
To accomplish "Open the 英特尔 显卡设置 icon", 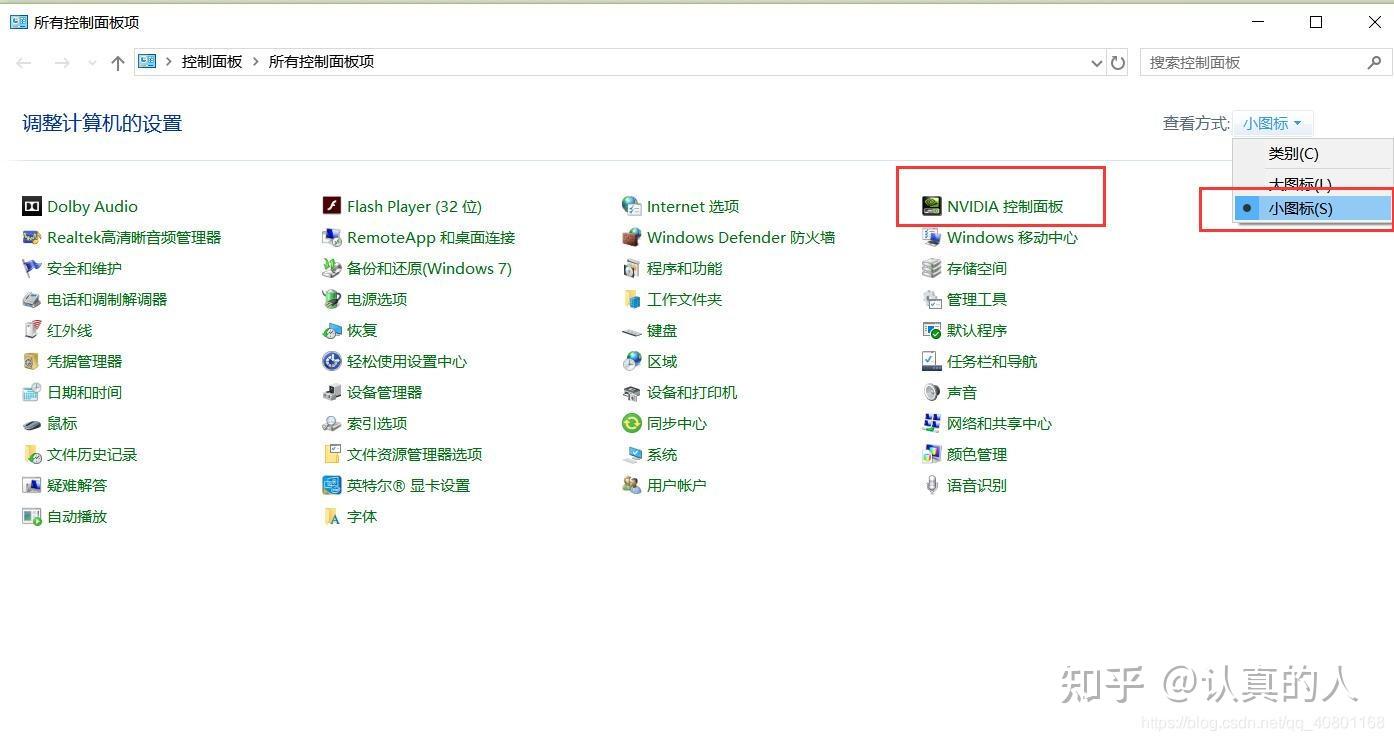I will coord(331,486).
